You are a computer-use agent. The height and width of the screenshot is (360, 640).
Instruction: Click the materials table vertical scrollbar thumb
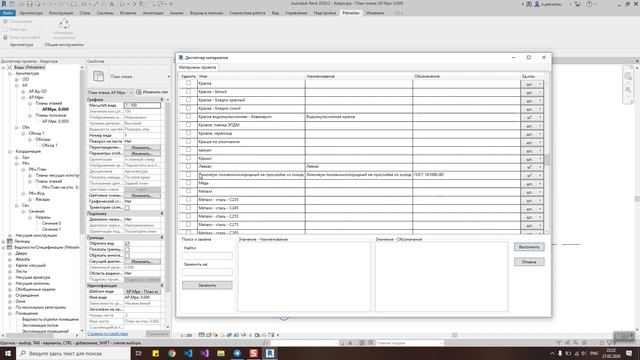547,160
